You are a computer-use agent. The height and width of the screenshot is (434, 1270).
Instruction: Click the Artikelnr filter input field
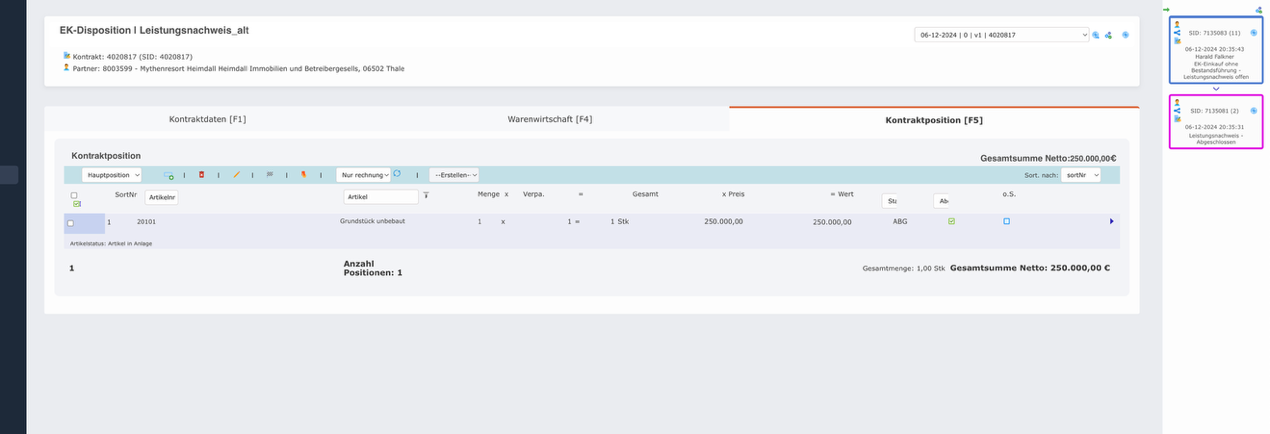[161, 197]
